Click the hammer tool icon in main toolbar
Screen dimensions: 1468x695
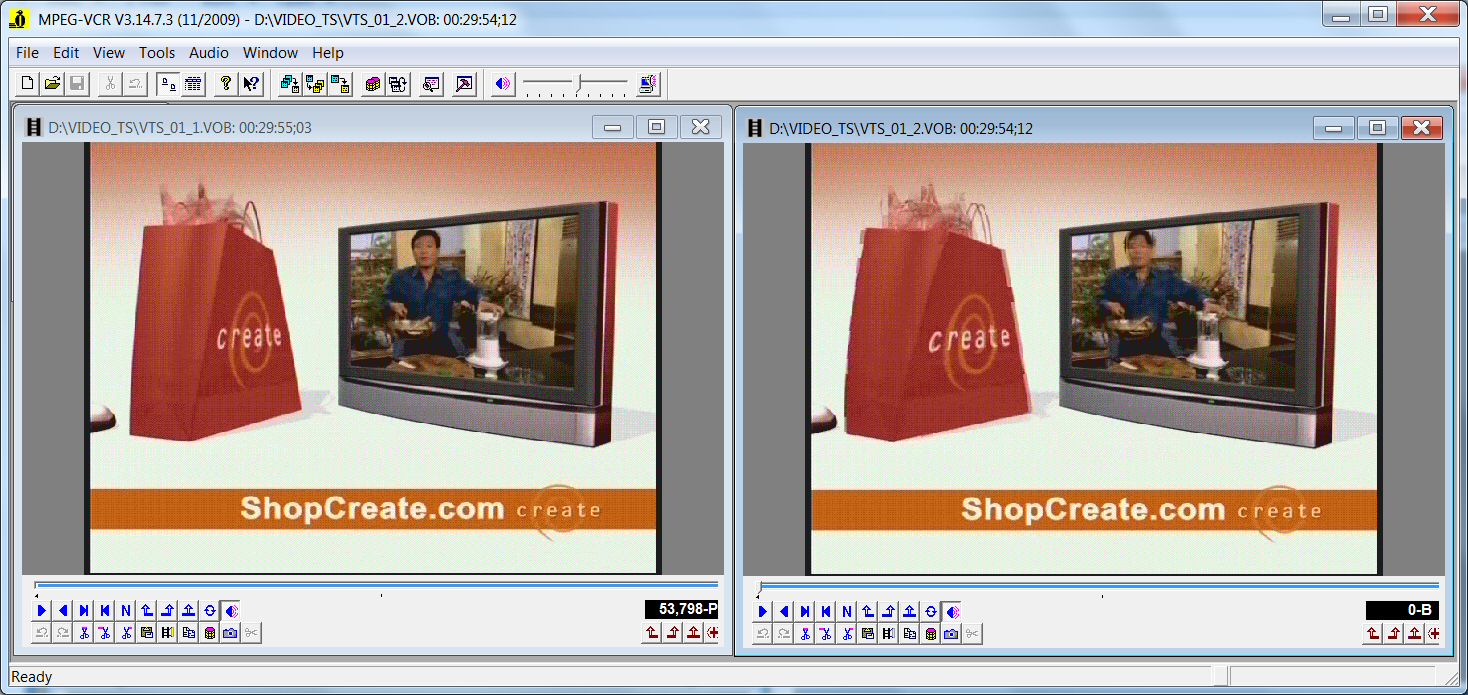(464, 84)
